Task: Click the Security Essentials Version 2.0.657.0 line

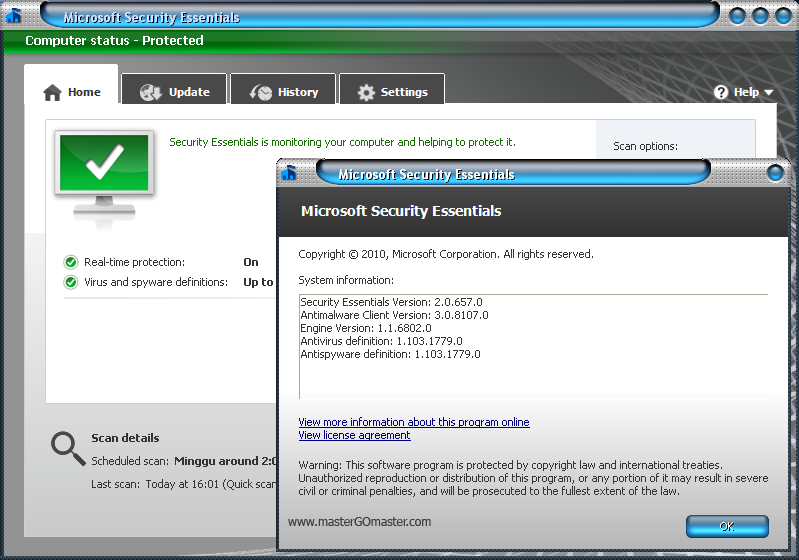Action: (x=391, y=302)
